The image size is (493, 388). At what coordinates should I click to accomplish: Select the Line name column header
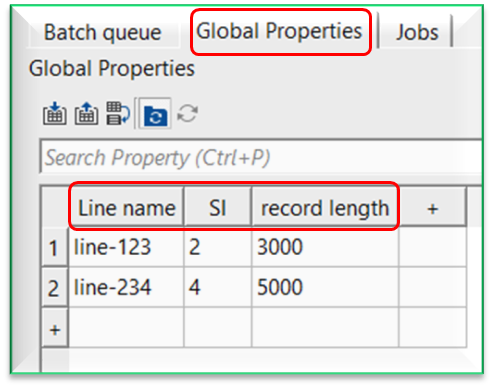126,208
